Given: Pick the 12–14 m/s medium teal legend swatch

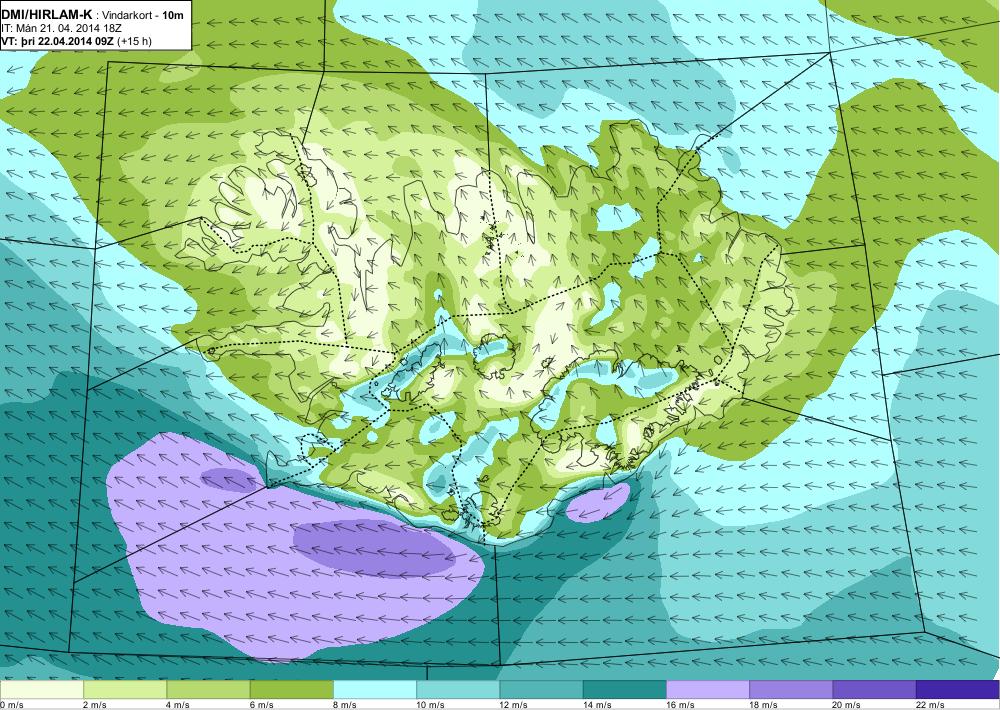Looking at the screenshot, I should [x=541, y=690].
